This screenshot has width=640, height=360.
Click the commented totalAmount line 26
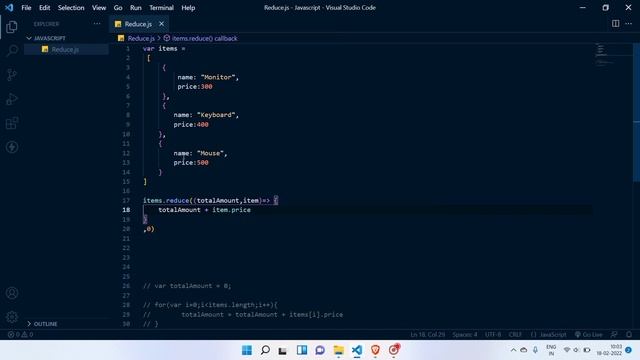coord(187,286)
